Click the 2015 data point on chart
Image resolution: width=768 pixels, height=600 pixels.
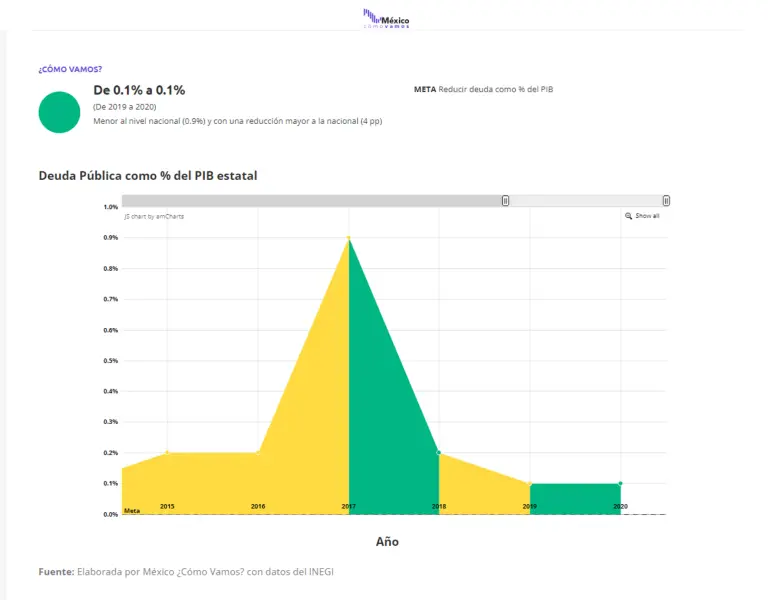point(167,453)
